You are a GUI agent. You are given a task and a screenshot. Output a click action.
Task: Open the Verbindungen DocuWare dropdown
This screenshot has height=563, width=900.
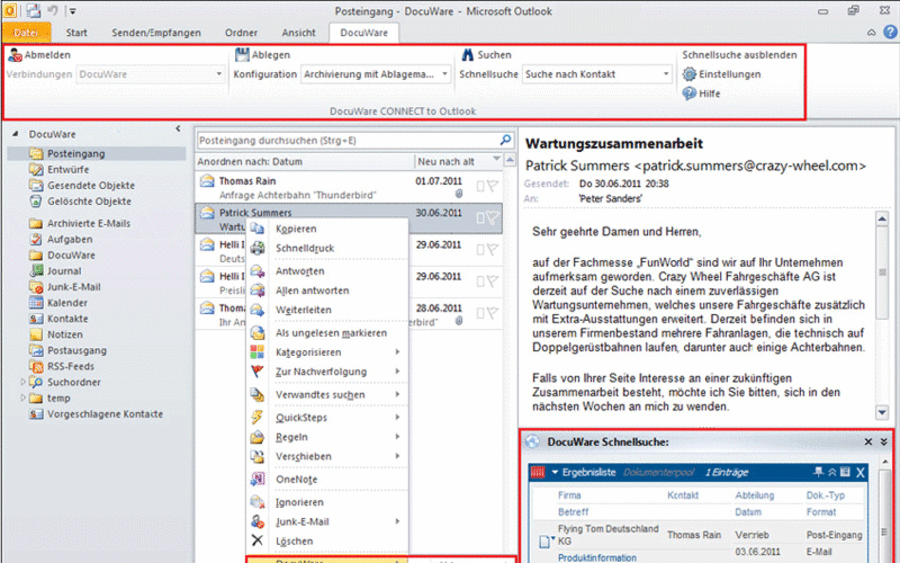(x=219, y=74)
